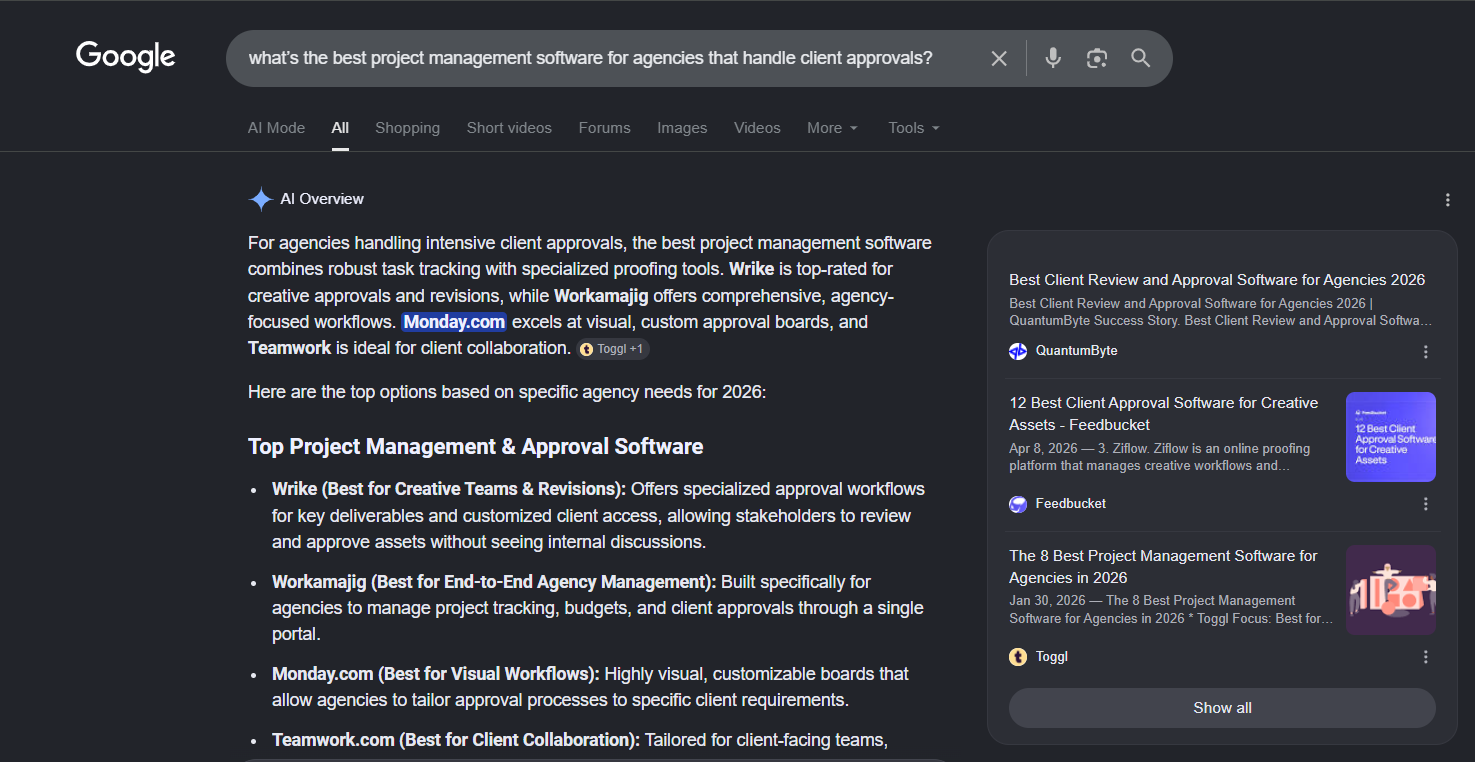Open options menu for the Toggl result
1475x762 pixels.
click(1426, 657)
